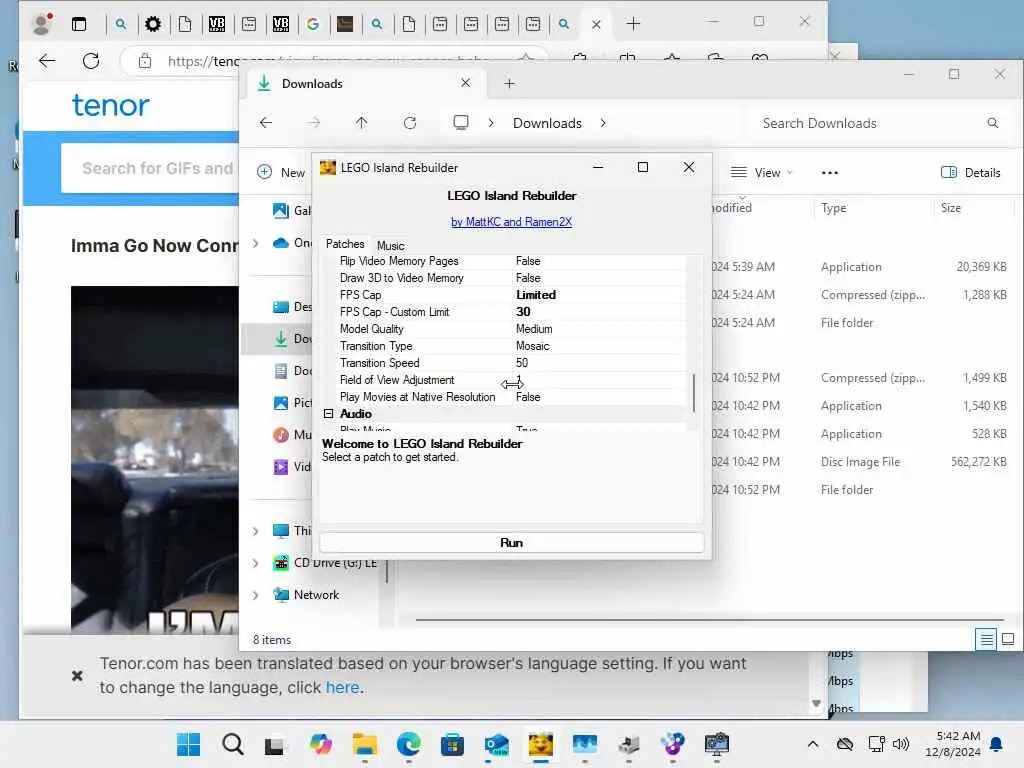Select the Transition Speed patch row
This screenshot has height=768, width=1024.
(511, 363)
